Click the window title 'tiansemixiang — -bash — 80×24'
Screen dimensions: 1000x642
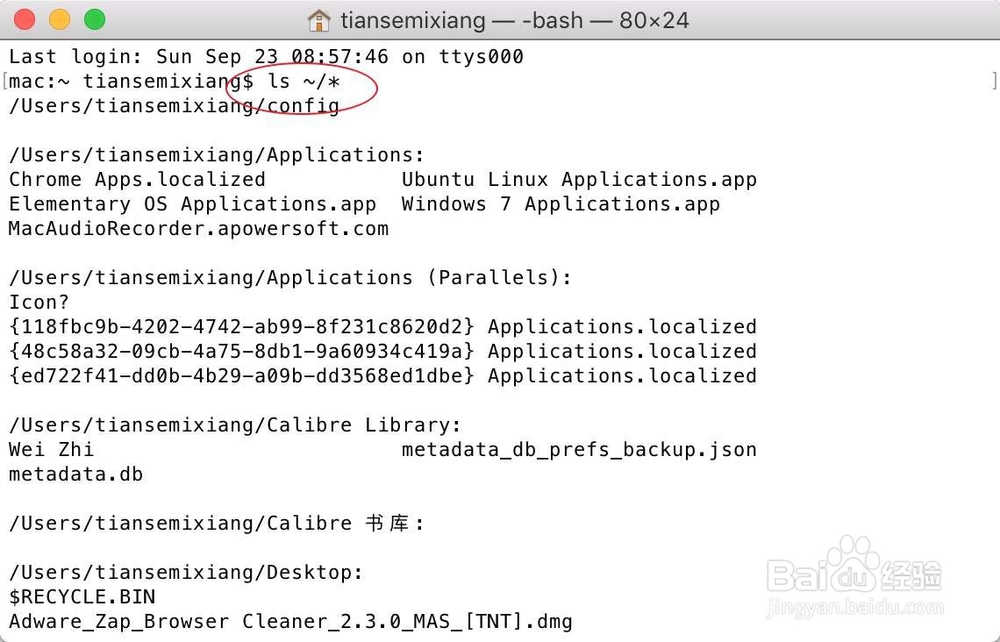pos(514,20)
